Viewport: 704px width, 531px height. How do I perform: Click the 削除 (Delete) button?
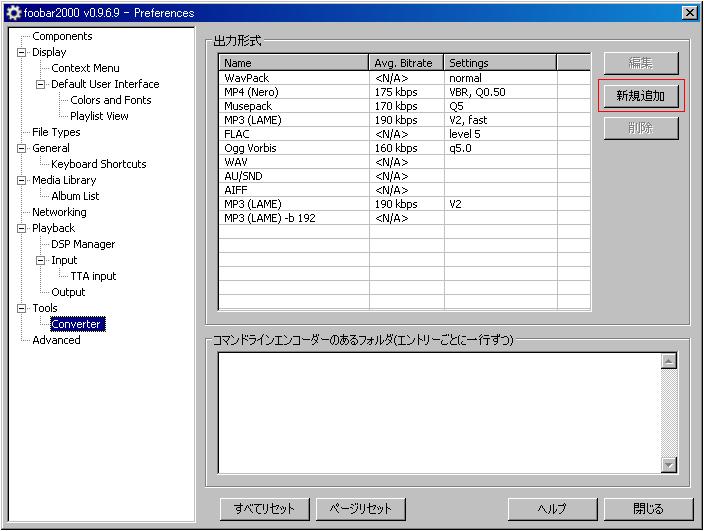tap(641, 128)
